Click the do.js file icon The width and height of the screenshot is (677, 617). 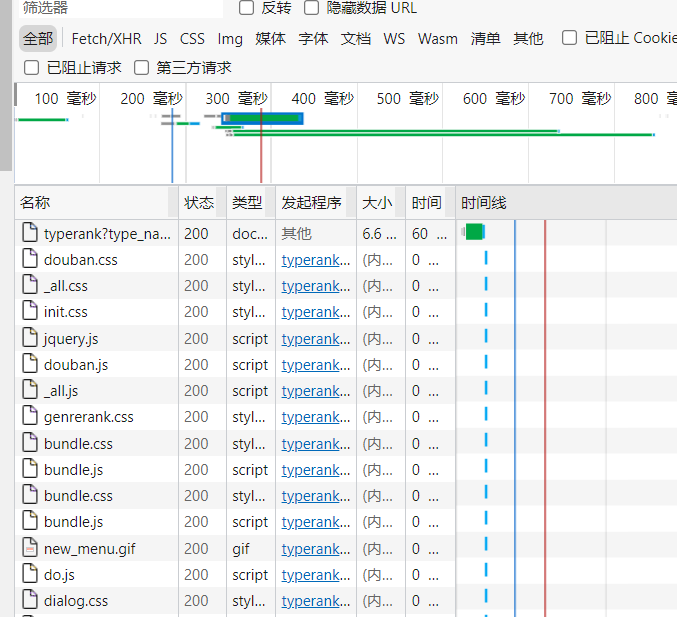[x=30, y=573]
